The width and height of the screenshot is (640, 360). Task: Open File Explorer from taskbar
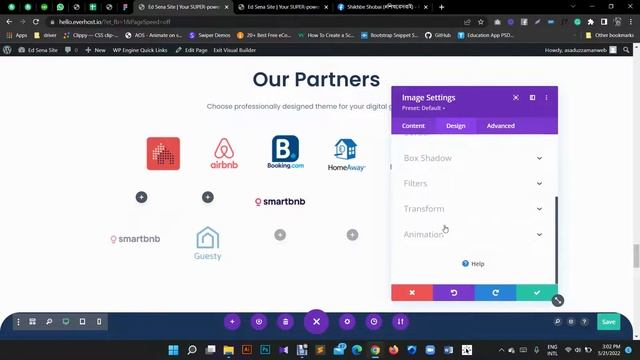pos(229,350)
